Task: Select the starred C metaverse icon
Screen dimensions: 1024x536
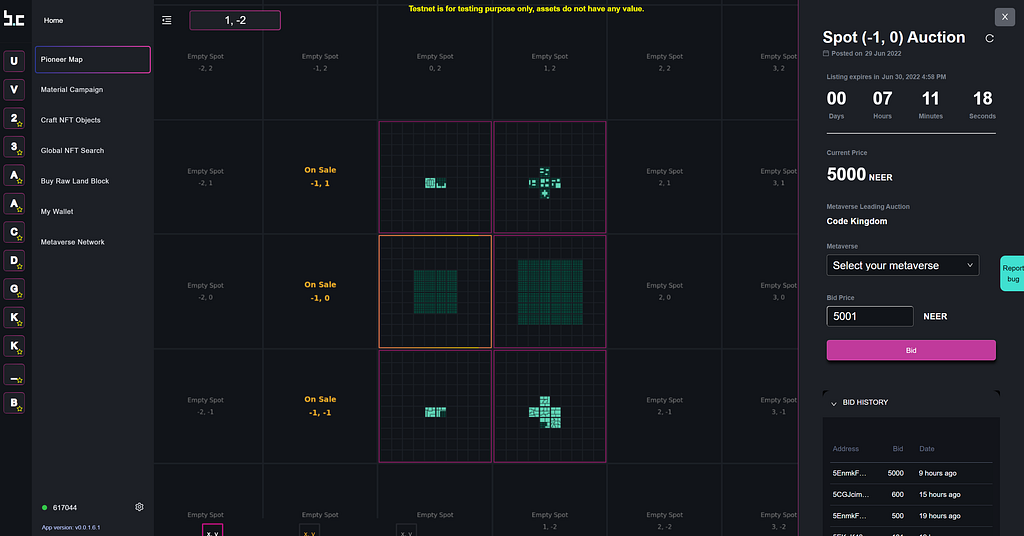Action: pos(14,232)
